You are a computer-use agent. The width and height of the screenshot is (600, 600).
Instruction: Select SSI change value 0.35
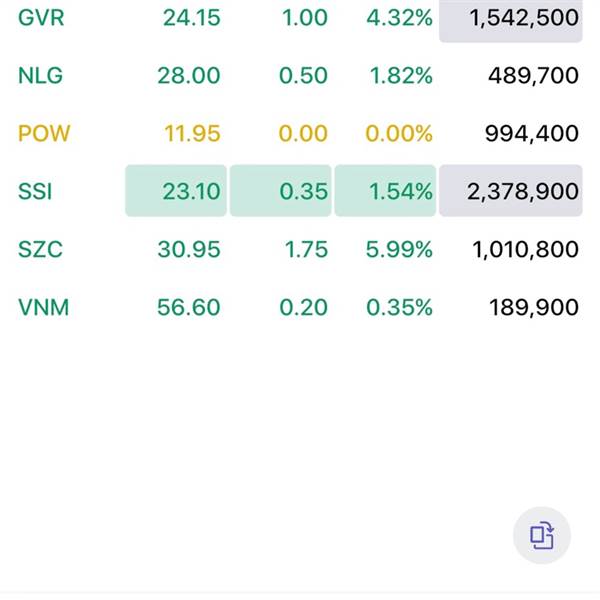click(280, 191)
